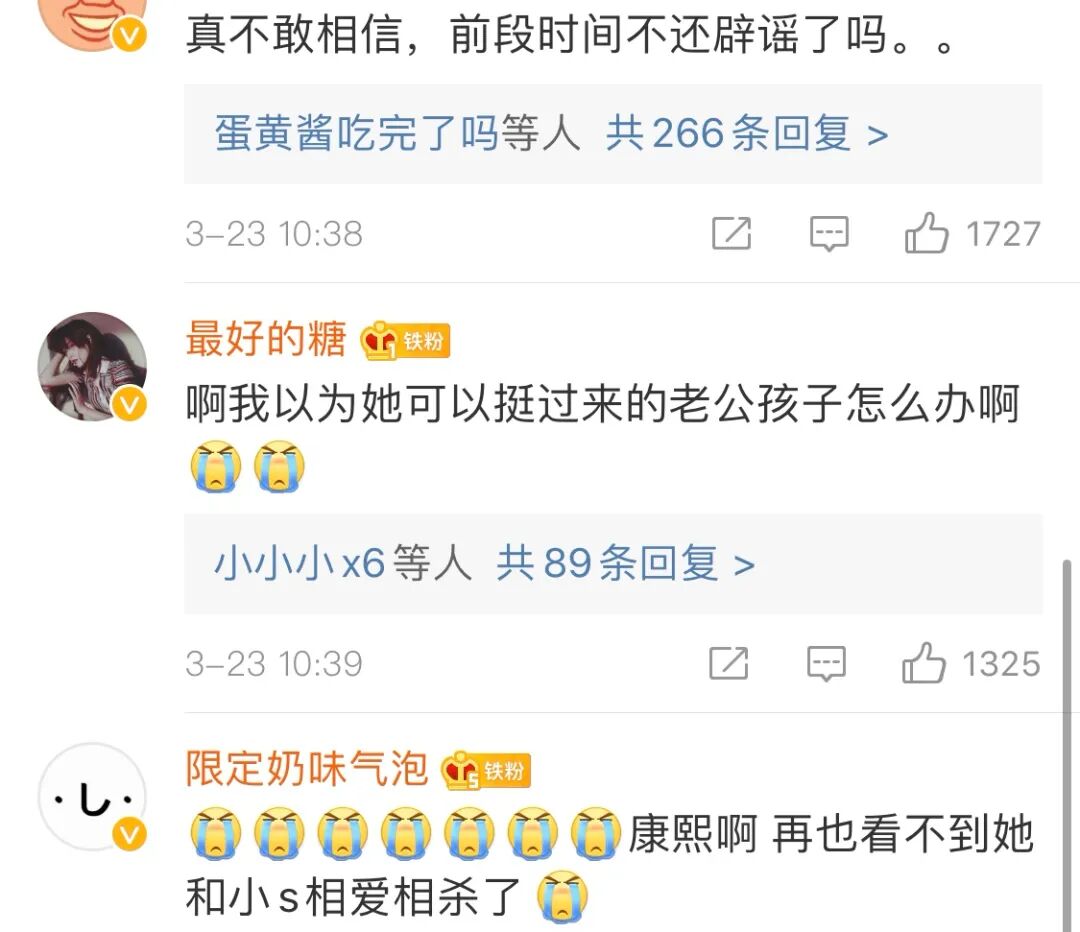Tap the reply bubble icon on 10:39 comment
This screenshot has width=1080, height=932.
[826, 663]
